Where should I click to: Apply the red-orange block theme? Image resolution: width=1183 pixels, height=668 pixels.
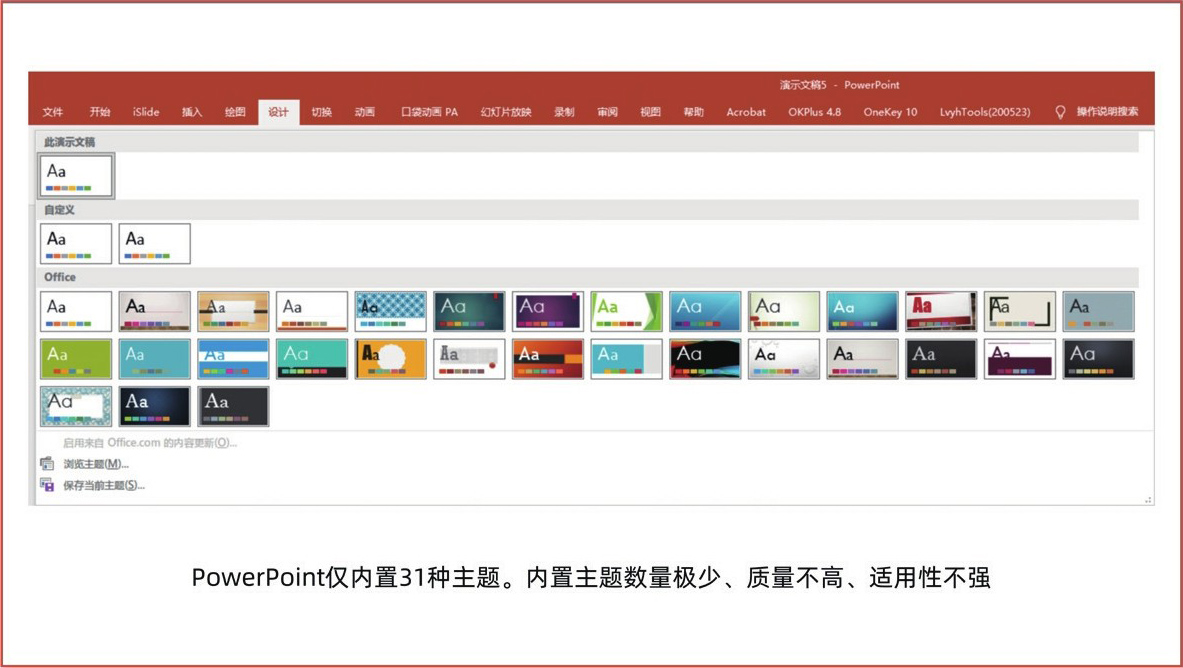coord(548,359)
